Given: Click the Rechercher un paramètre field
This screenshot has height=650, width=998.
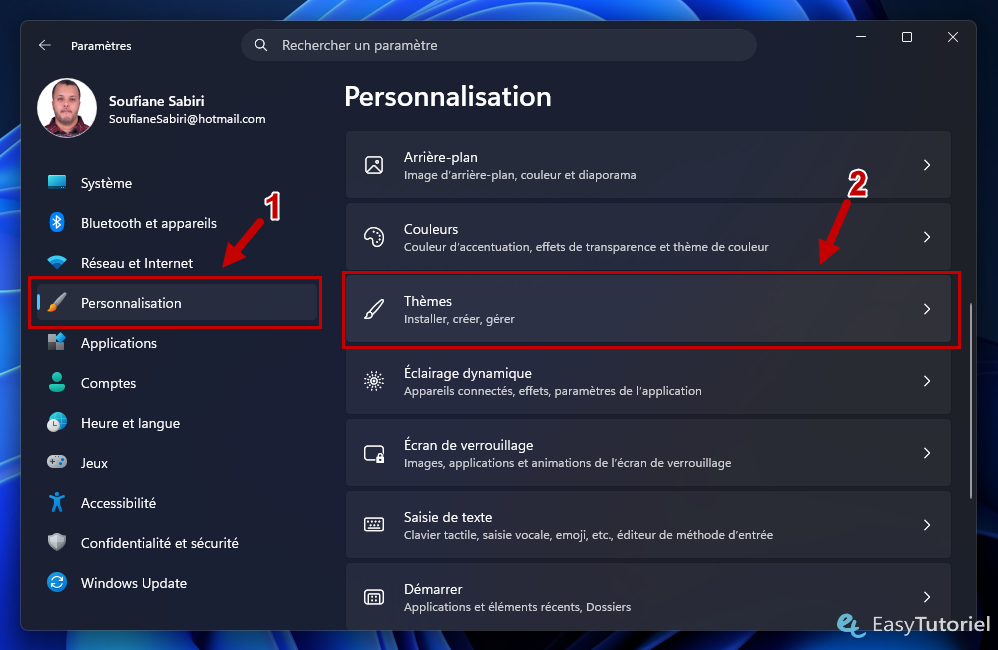Looking at the screenshot, I should click(498, 45).
